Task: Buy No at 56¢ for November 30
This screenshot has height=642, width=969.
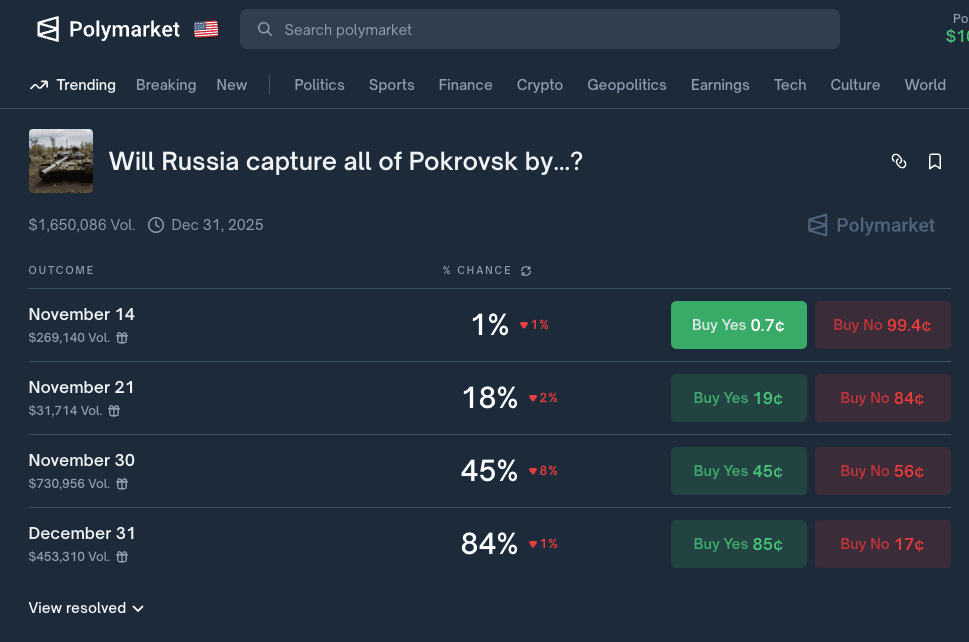Action: click(882, 471)
